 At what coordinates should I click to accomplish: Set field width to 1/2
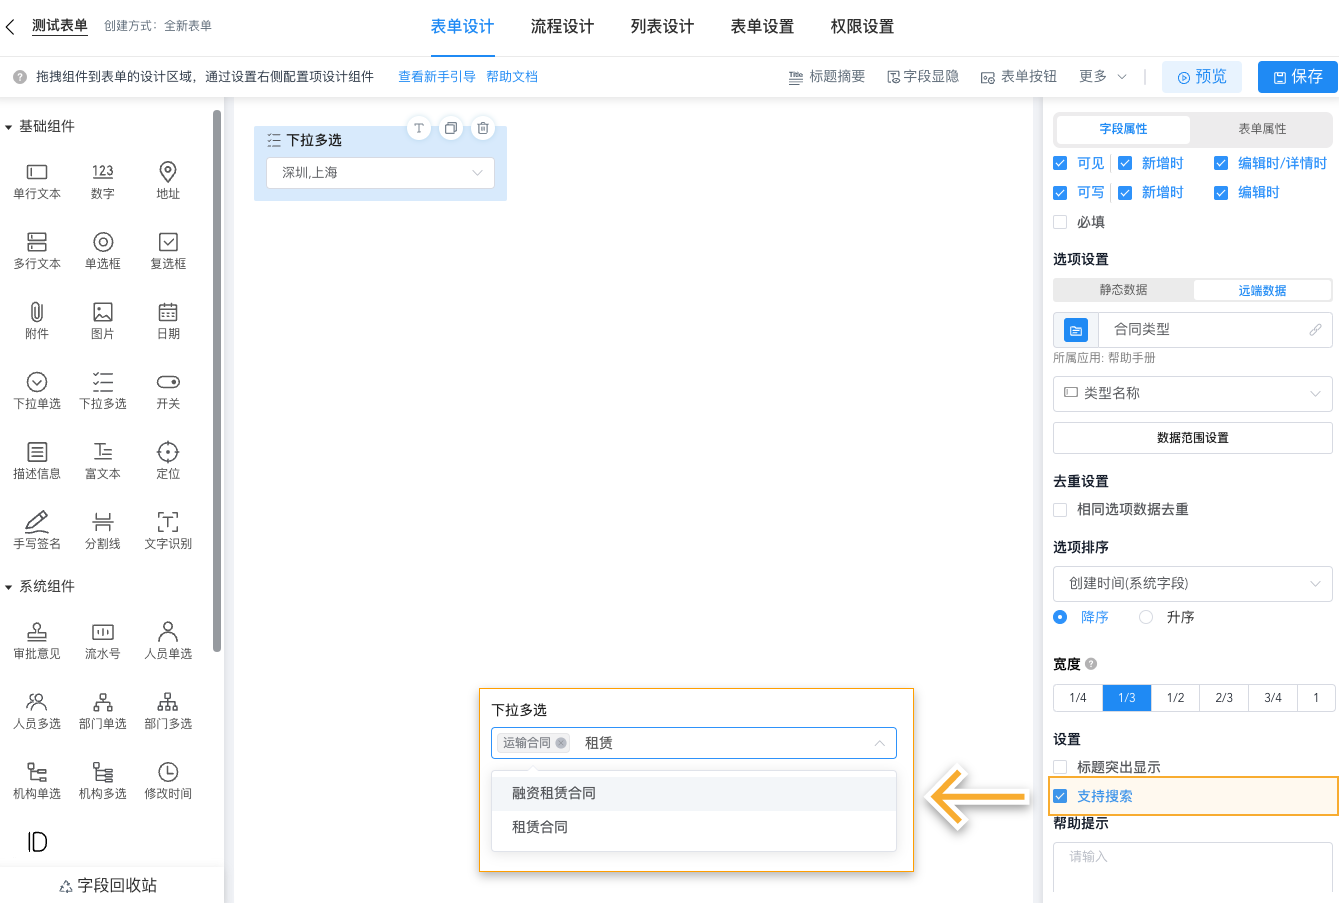point(1175,698)
